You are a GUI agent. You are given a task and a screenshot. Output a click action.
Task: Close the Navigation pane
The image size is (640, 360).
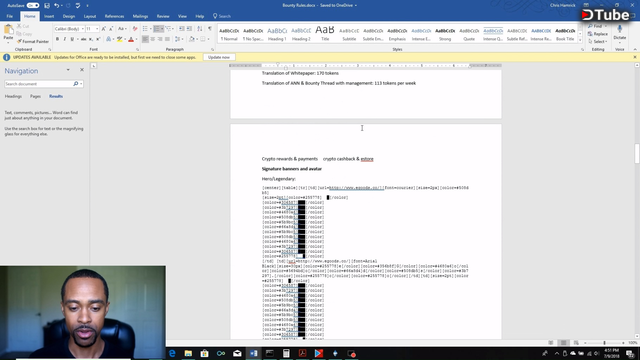point(82,70)
